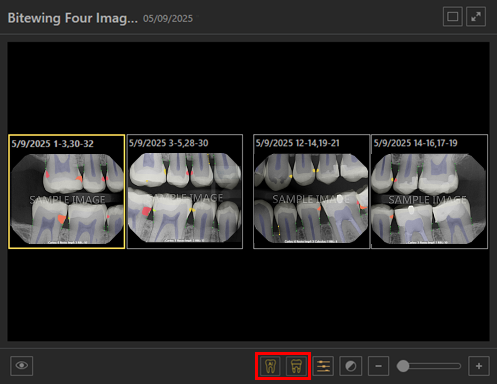This screenshot has height=384, width=497.
Task: Click the single-pane layout square icon
Action: [x=452, y=16]
